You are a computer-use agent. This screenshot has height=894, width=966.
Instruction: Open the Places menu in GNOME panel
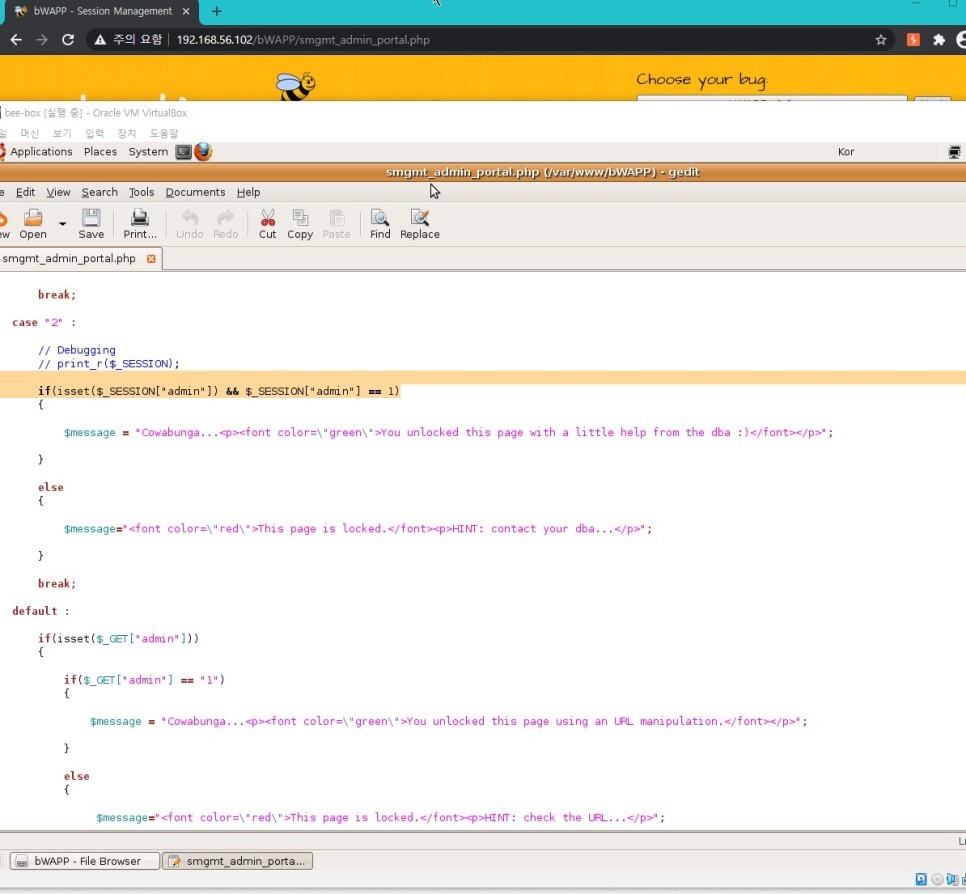point(100,152)
